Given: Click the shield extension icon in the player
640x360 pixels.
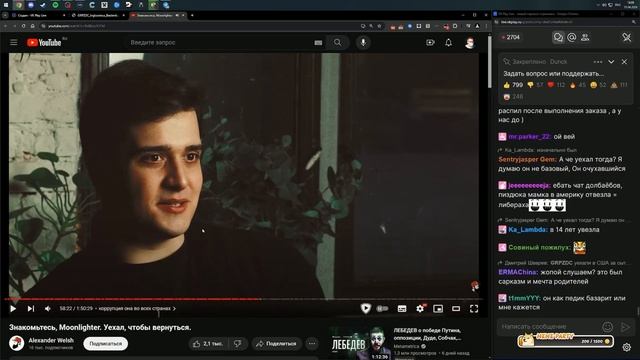Looking at the screenshot, I should pos(366,309).
